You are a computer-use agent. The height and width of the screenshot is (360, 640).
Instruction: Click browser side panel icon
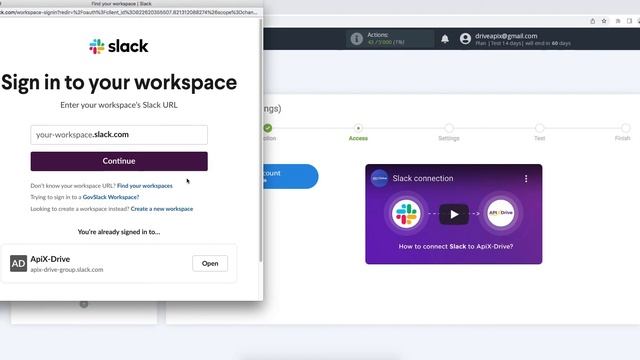[x=629, y=21]
